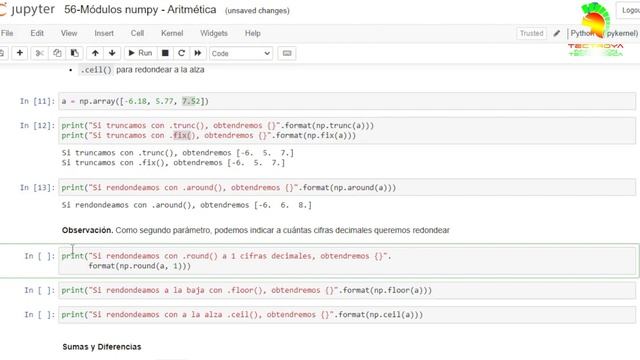Click the unsaved changes status text

[x=257, y=11]
